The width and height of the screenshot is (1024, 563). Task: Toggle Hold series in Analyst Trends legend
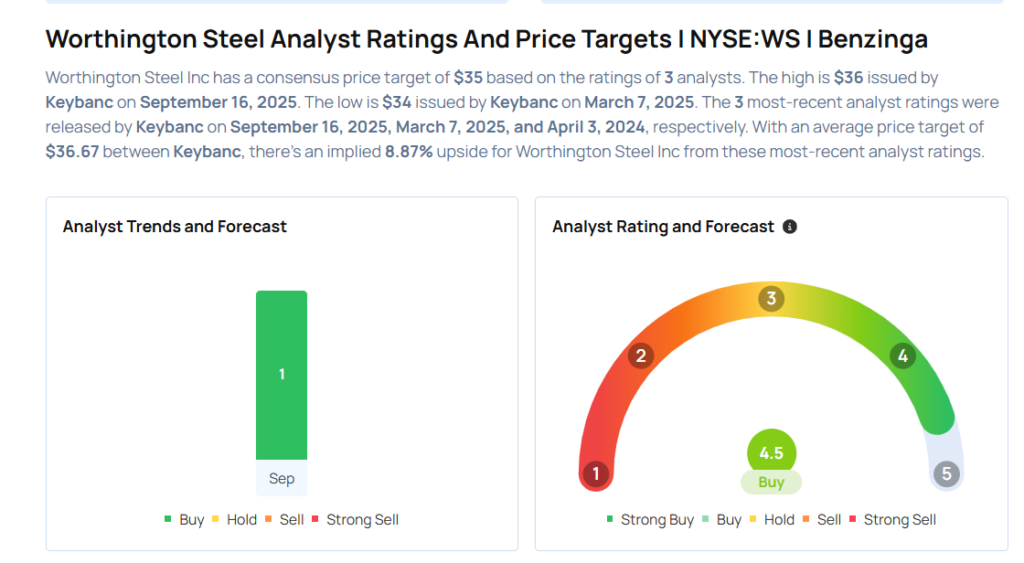235,520
